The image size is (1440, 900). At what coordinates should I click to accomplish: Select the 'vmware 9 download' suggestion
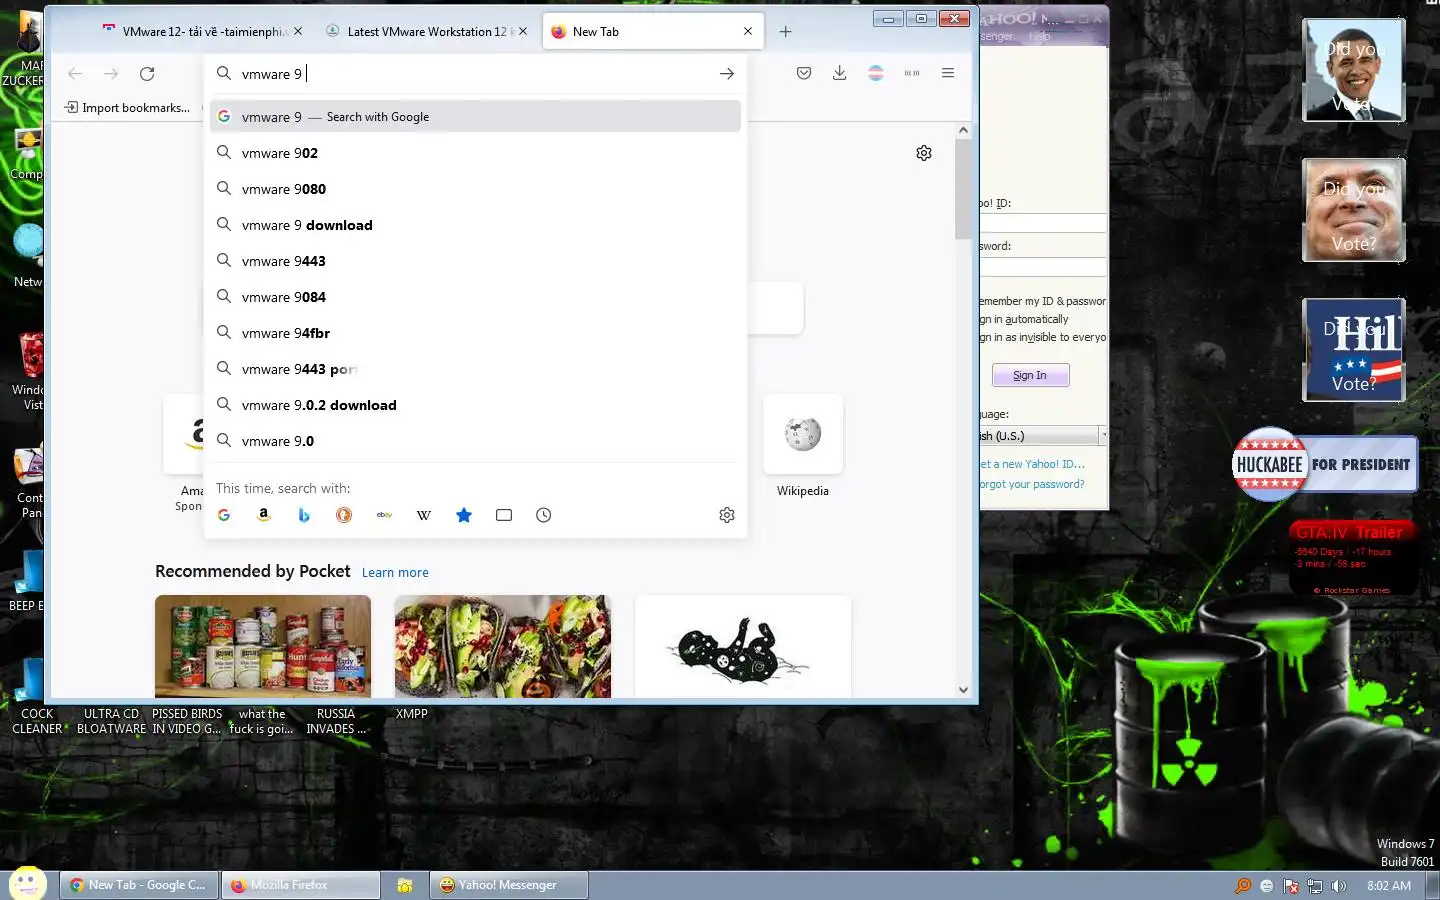point(475,225)
